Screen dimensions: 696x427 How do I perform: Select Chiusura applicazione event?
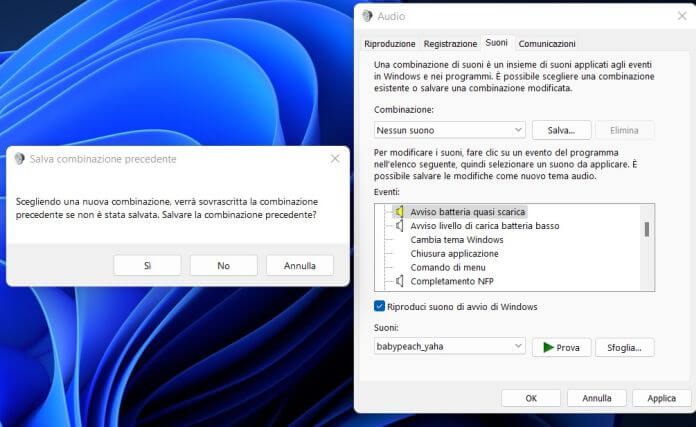pos(454,253)
